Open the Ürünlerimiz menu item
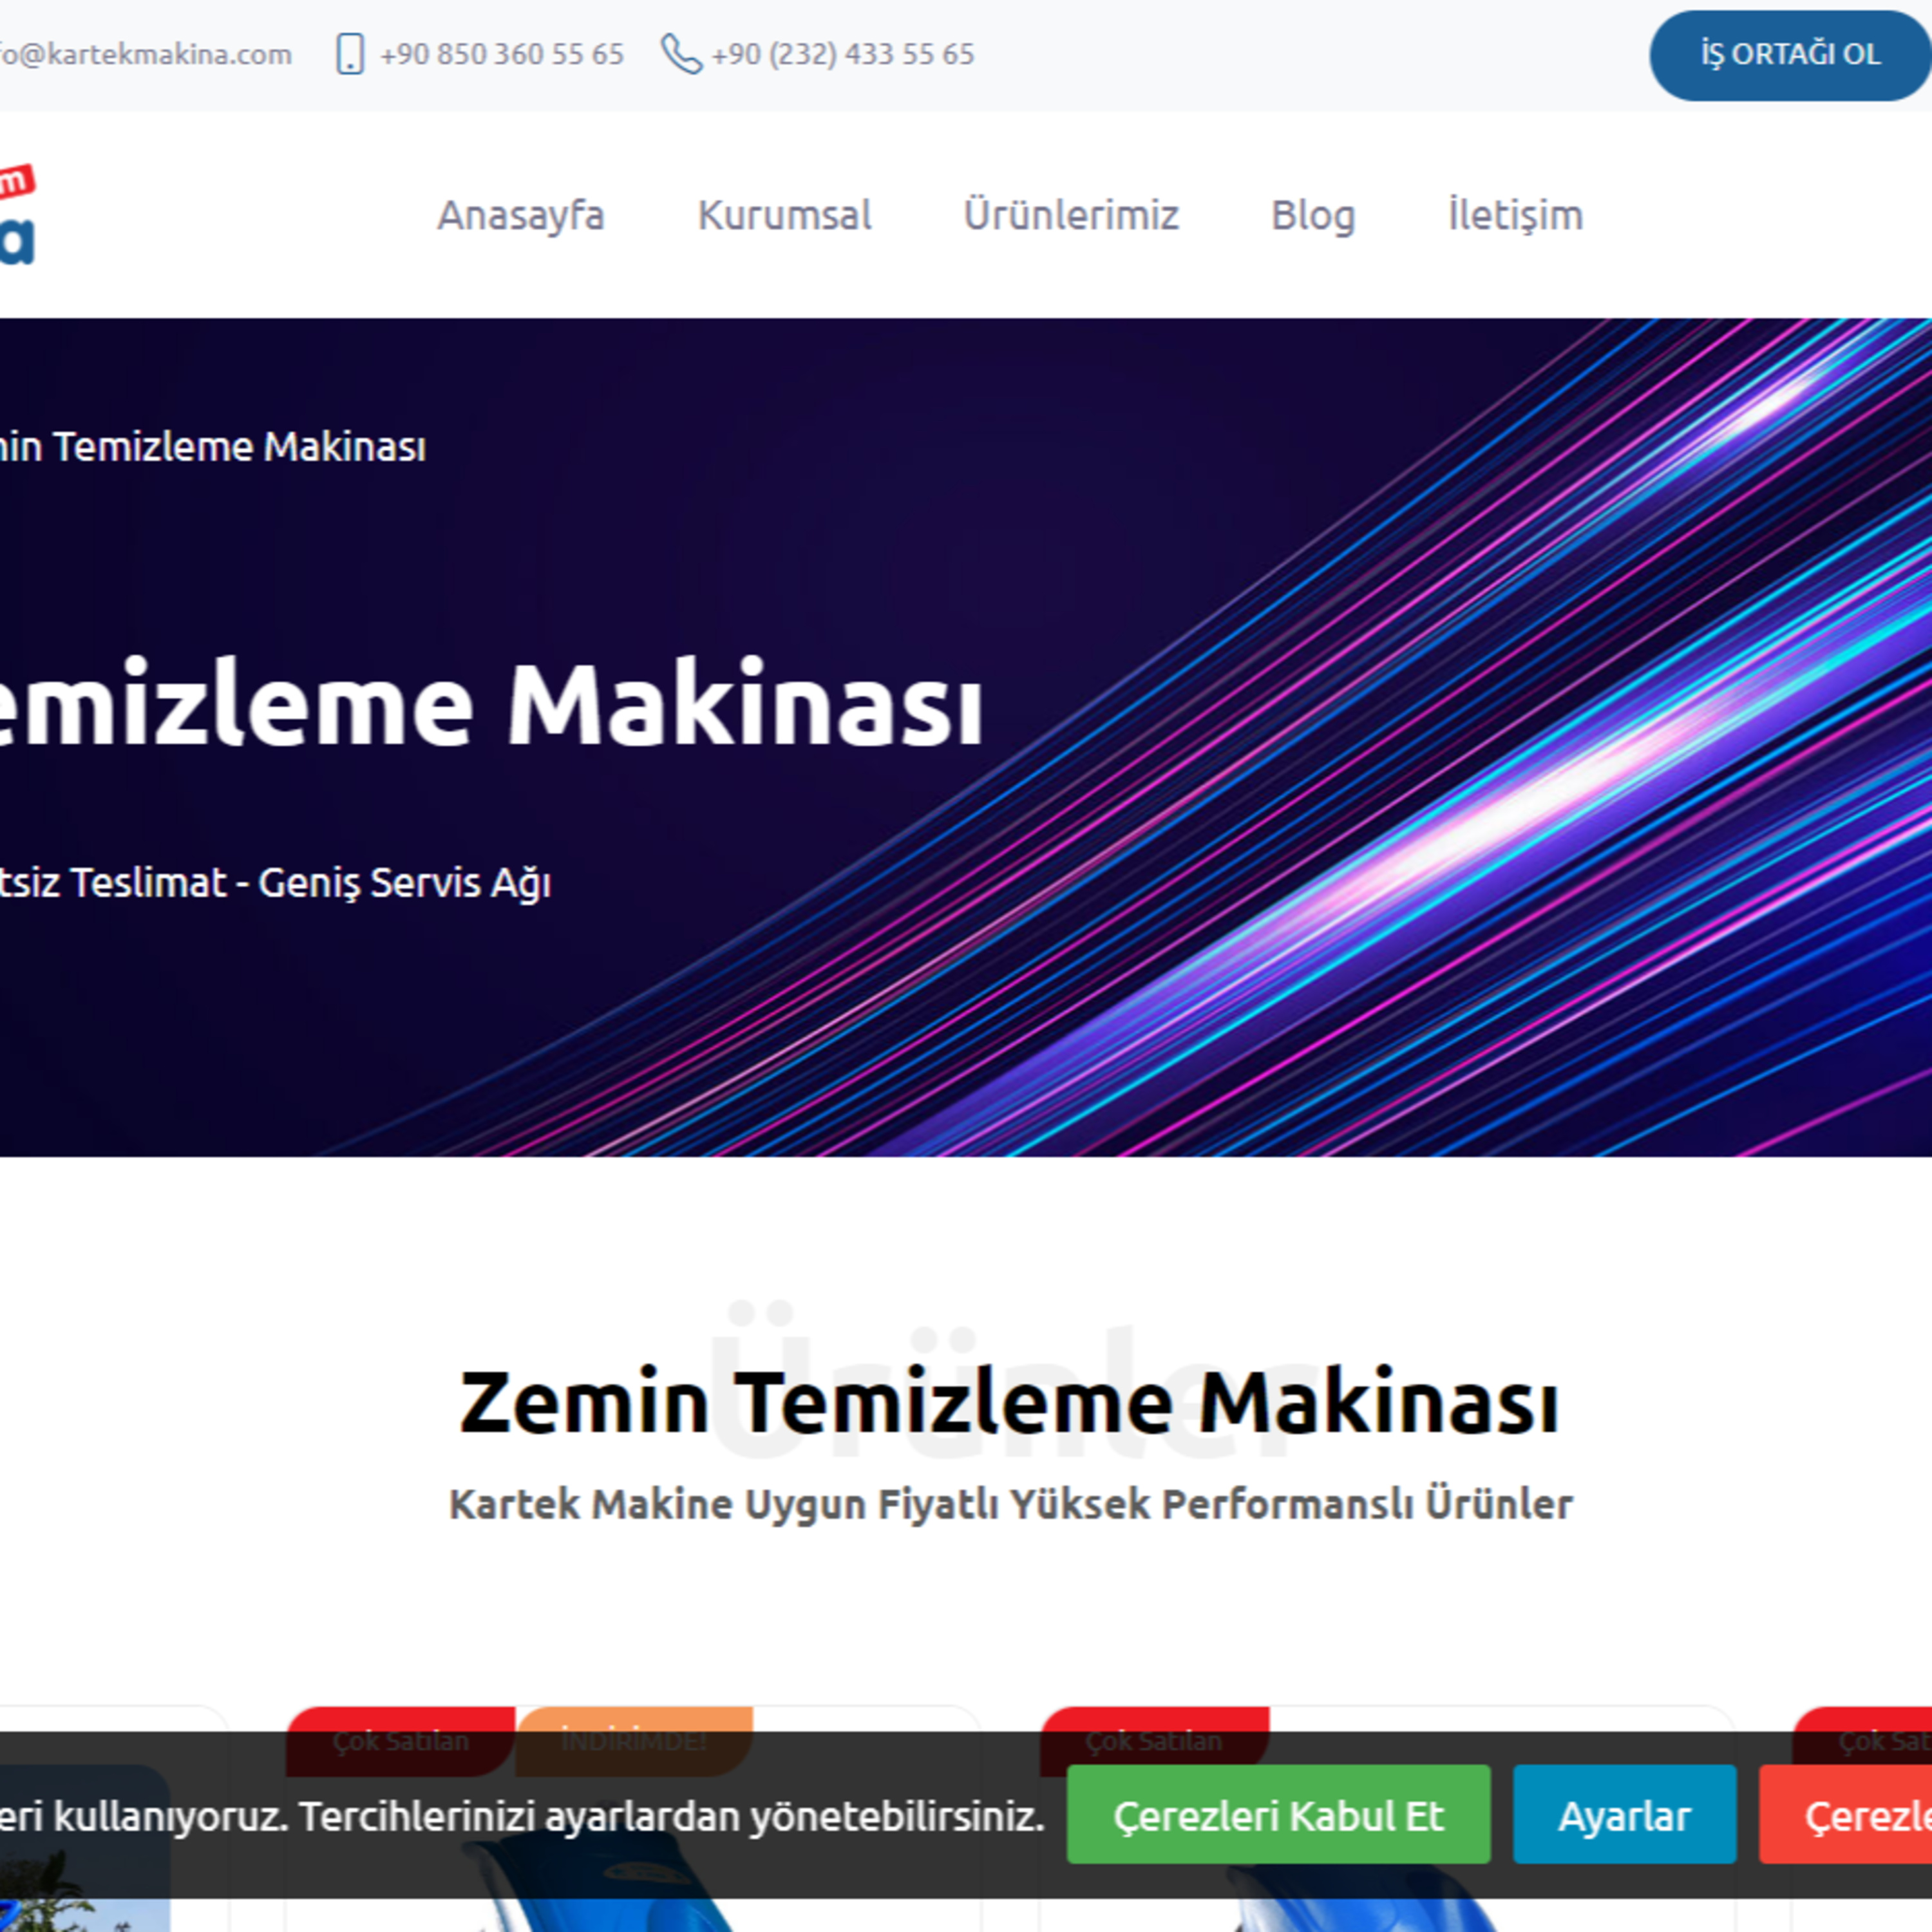 click(1071, 215)
